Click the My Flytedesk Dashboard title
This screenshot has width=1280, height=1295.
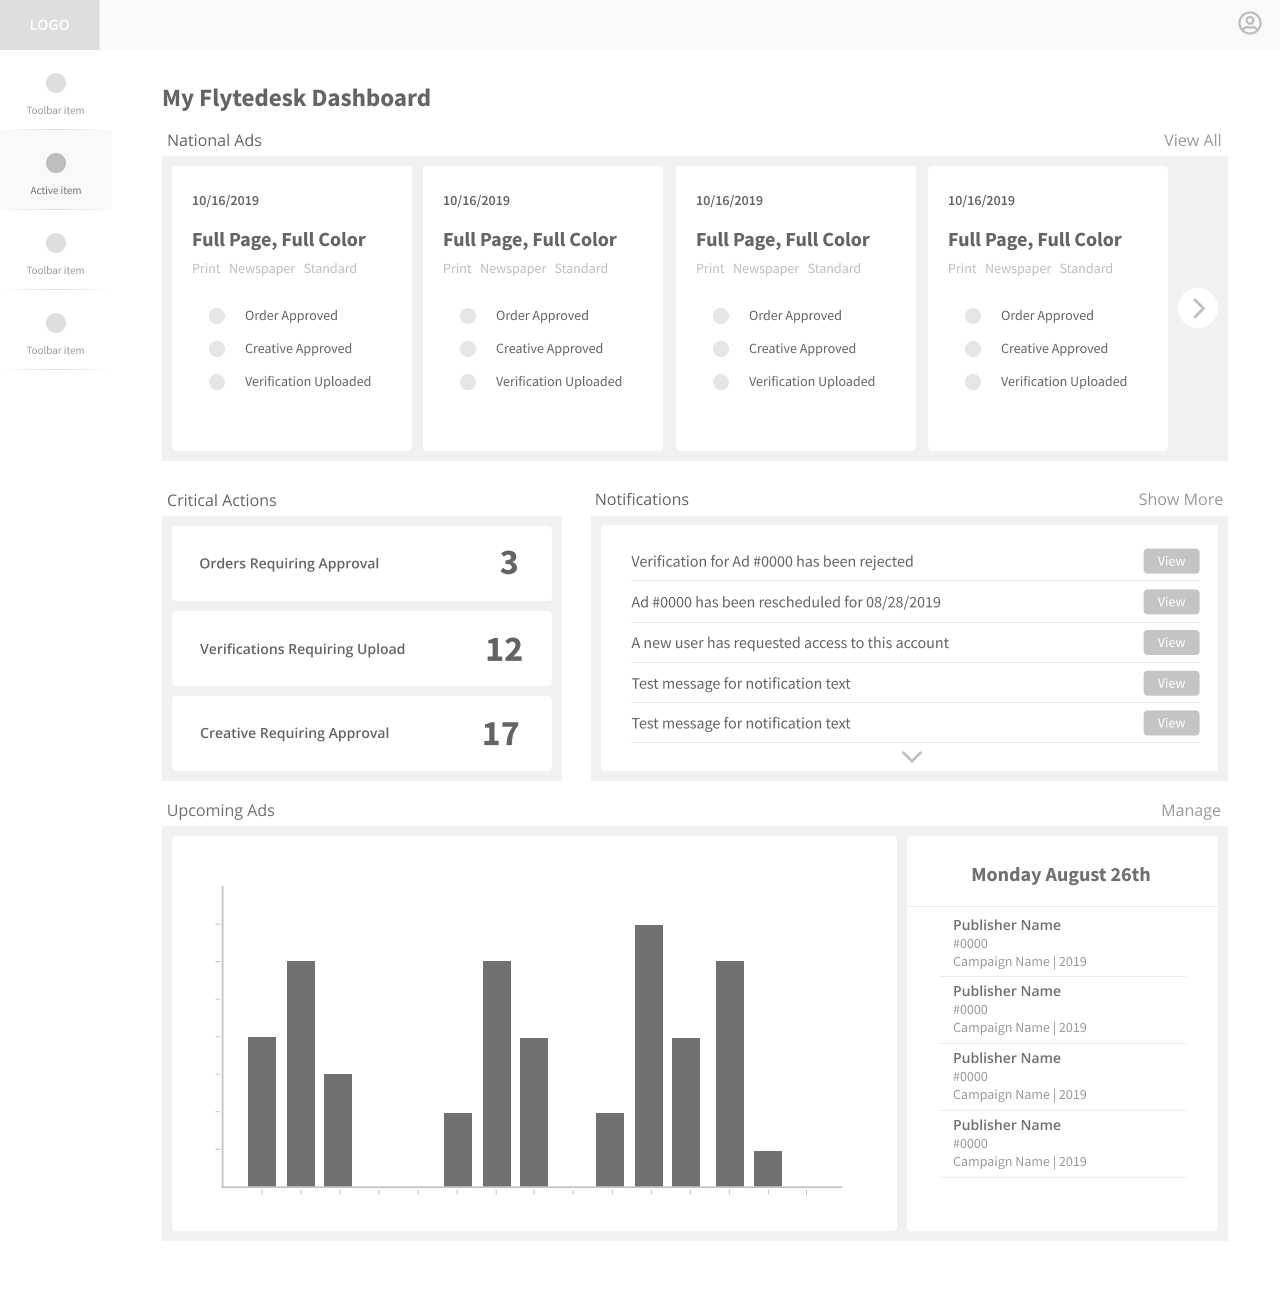(296, 98)
